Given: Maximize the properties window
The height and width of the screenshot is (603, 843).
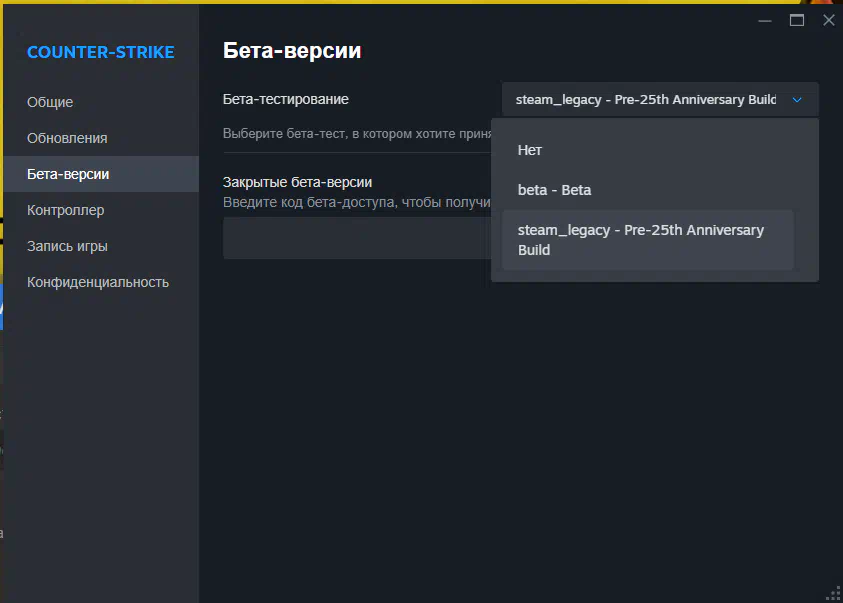Looking at the screenshot, I should 797,20.
